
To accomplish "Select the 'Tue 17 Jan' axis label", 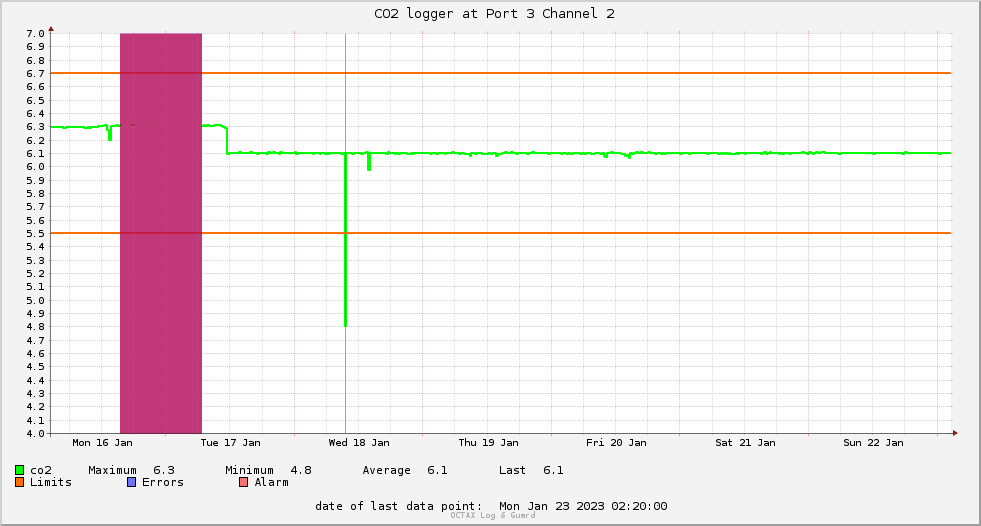I will point(230,443).
